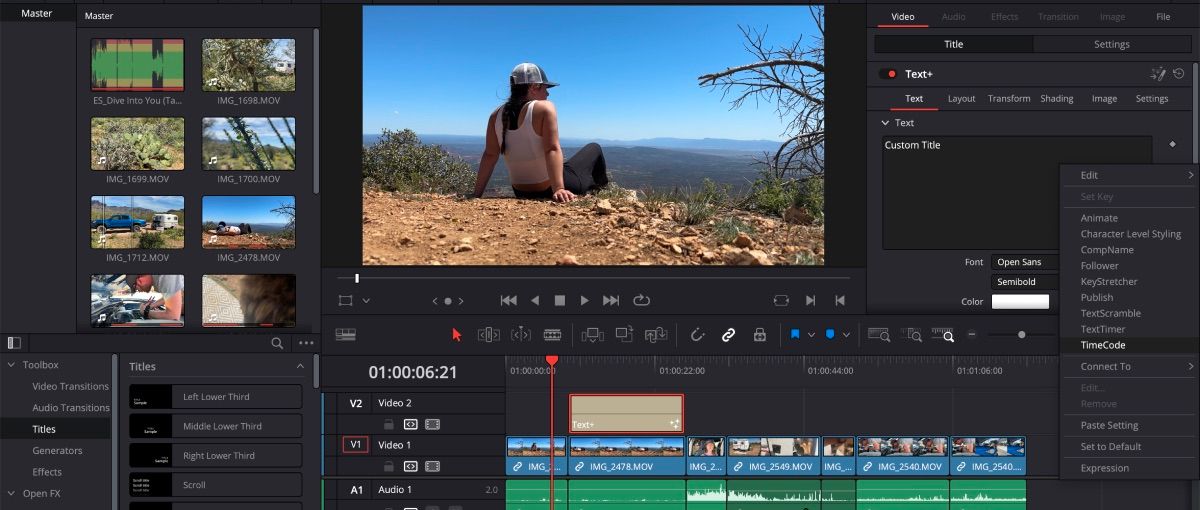The height and width of the screenshot is (510, 1200).
Task: Click the Styled Text keyframe diamond
Action: [1172, 144]
